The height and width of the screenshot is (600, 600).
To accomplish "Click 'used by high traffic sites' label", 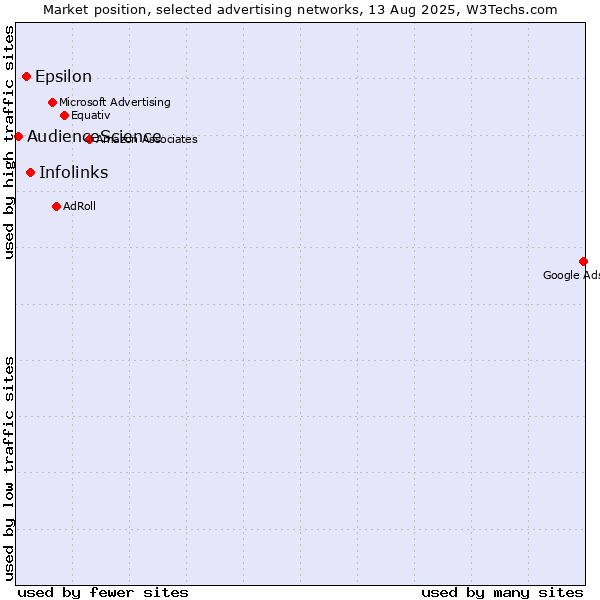I will 8,142.
